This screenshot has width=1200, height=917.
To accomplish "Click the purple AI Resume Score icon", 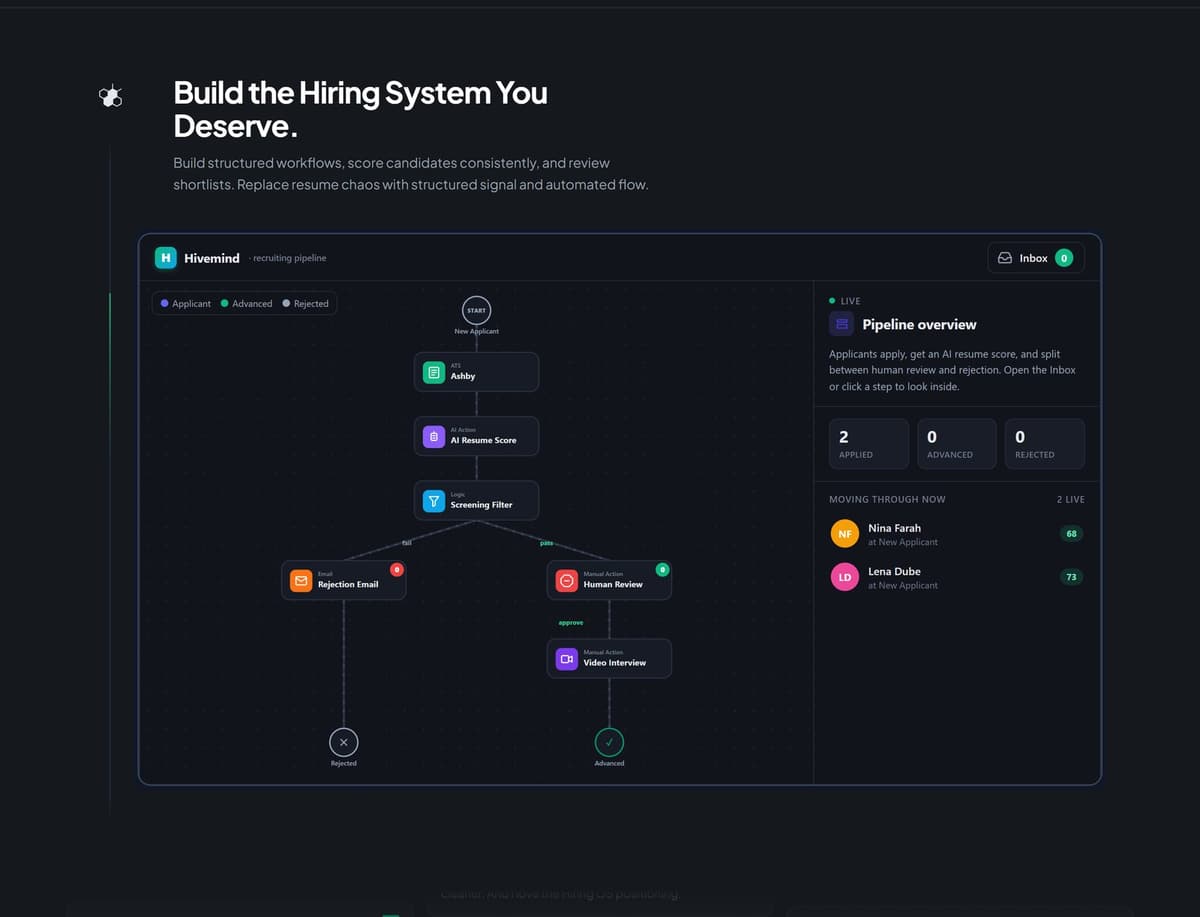I will pyautogui.click(x=434, y=436).
